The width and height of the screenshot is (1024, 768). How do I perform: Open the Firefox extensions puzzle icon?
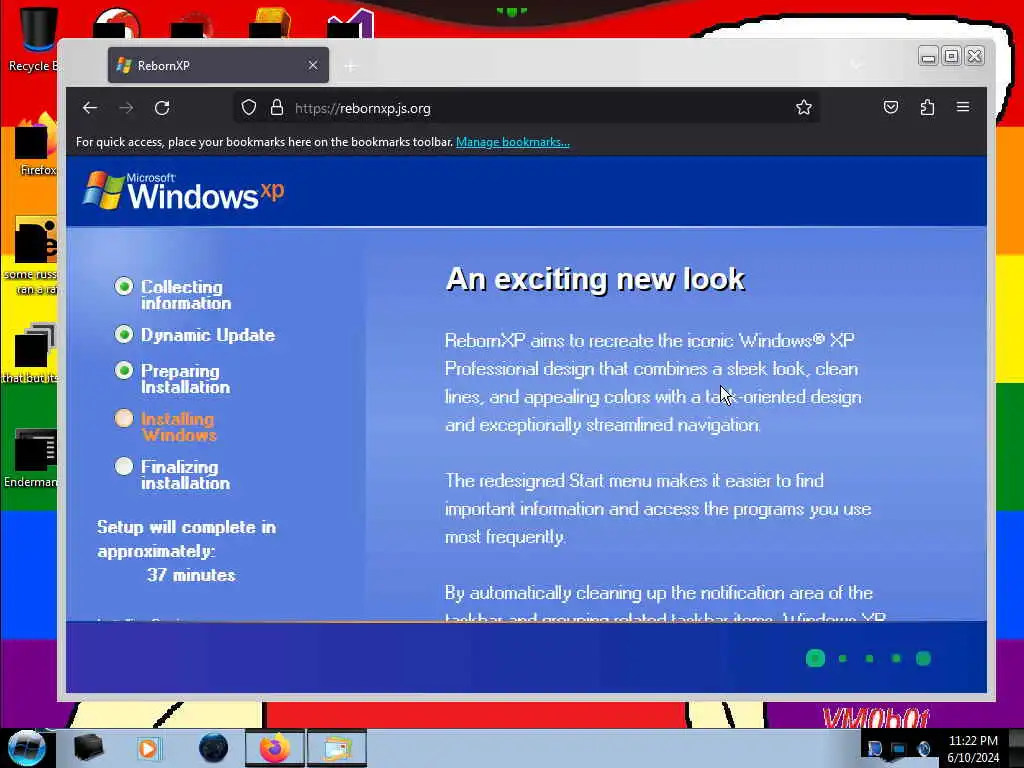click(x=927, y=107)
